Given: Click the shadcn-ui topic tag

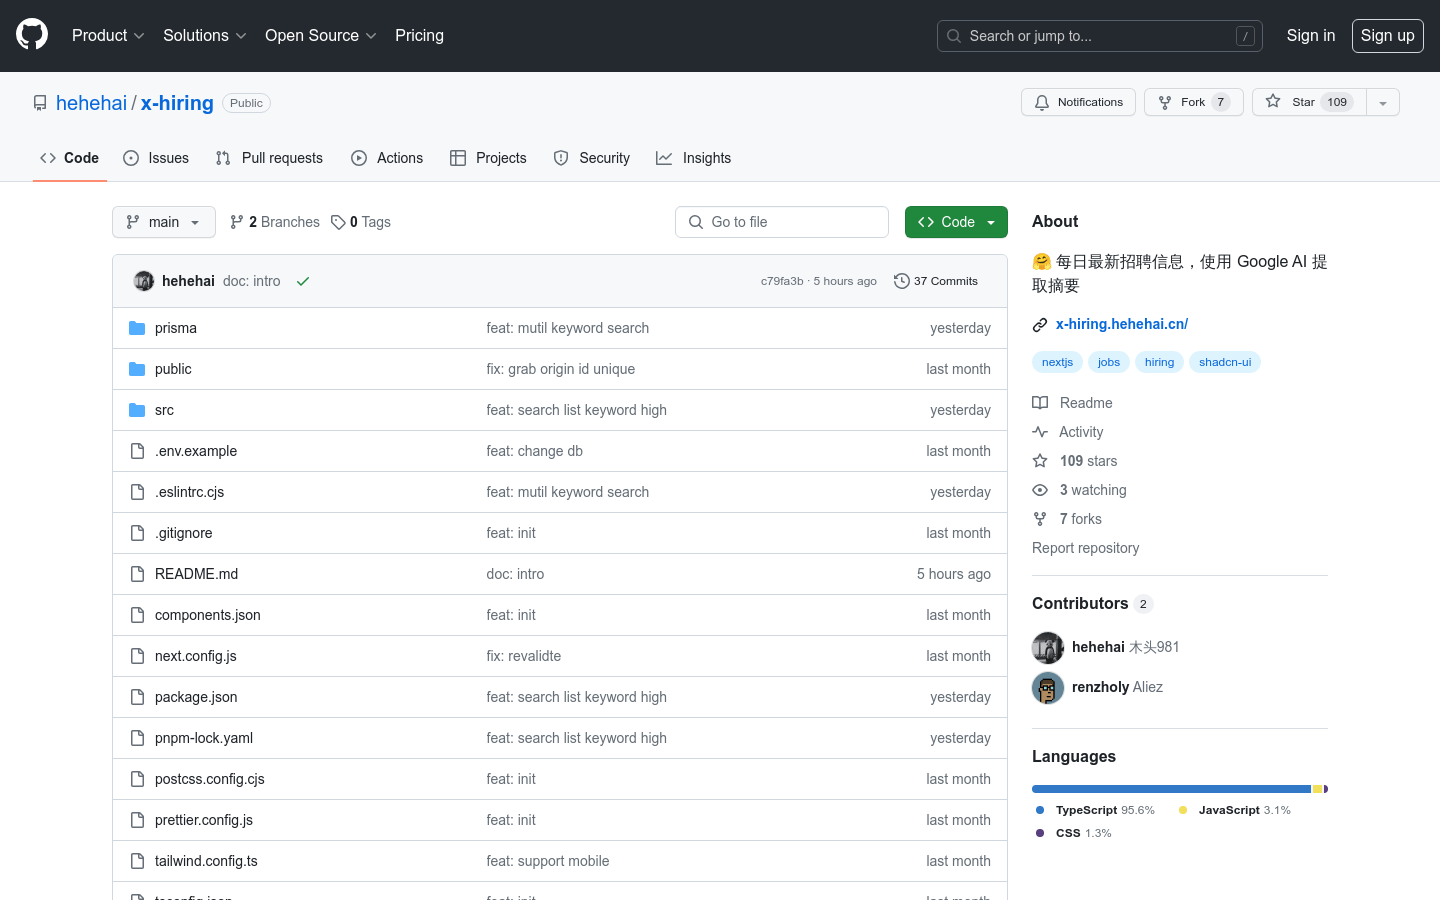Looking at the screenshot, I should click(1225, 362).
